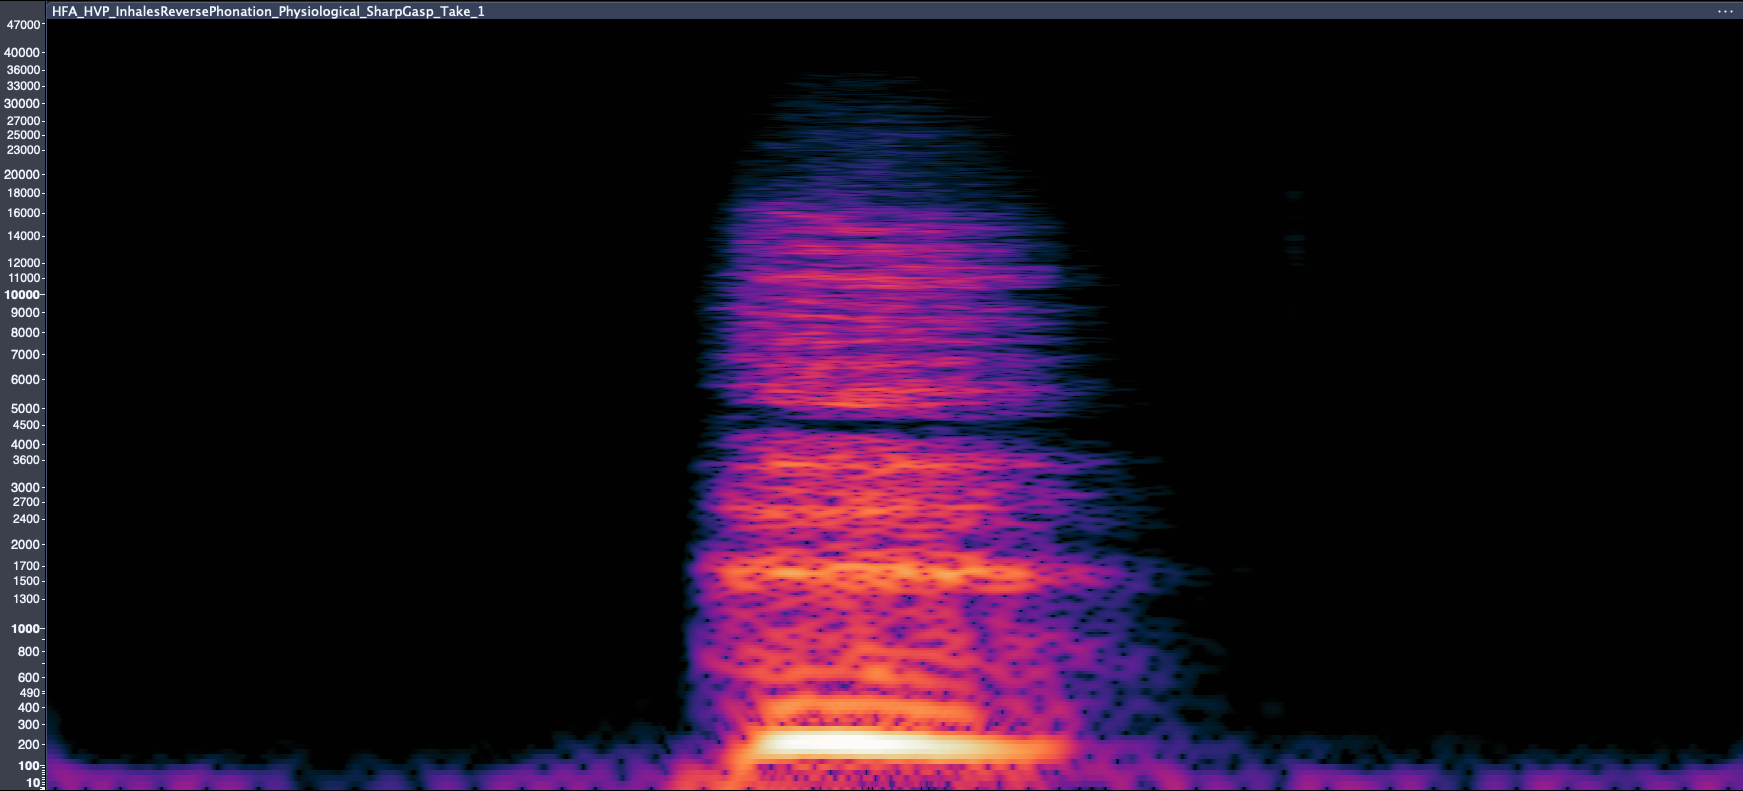
Task: Click the 800 frequency axis label
Action: (x=29, y=652)
